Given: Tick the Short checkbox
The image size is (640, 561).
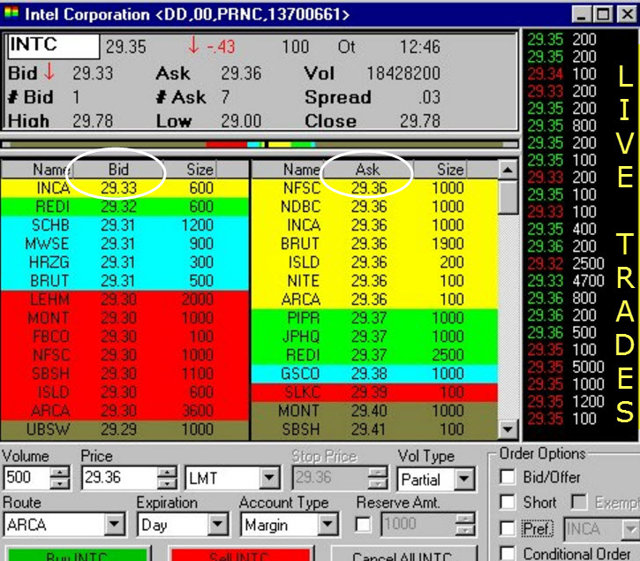Looking at the screenshot, I should (x=507, y=502).
